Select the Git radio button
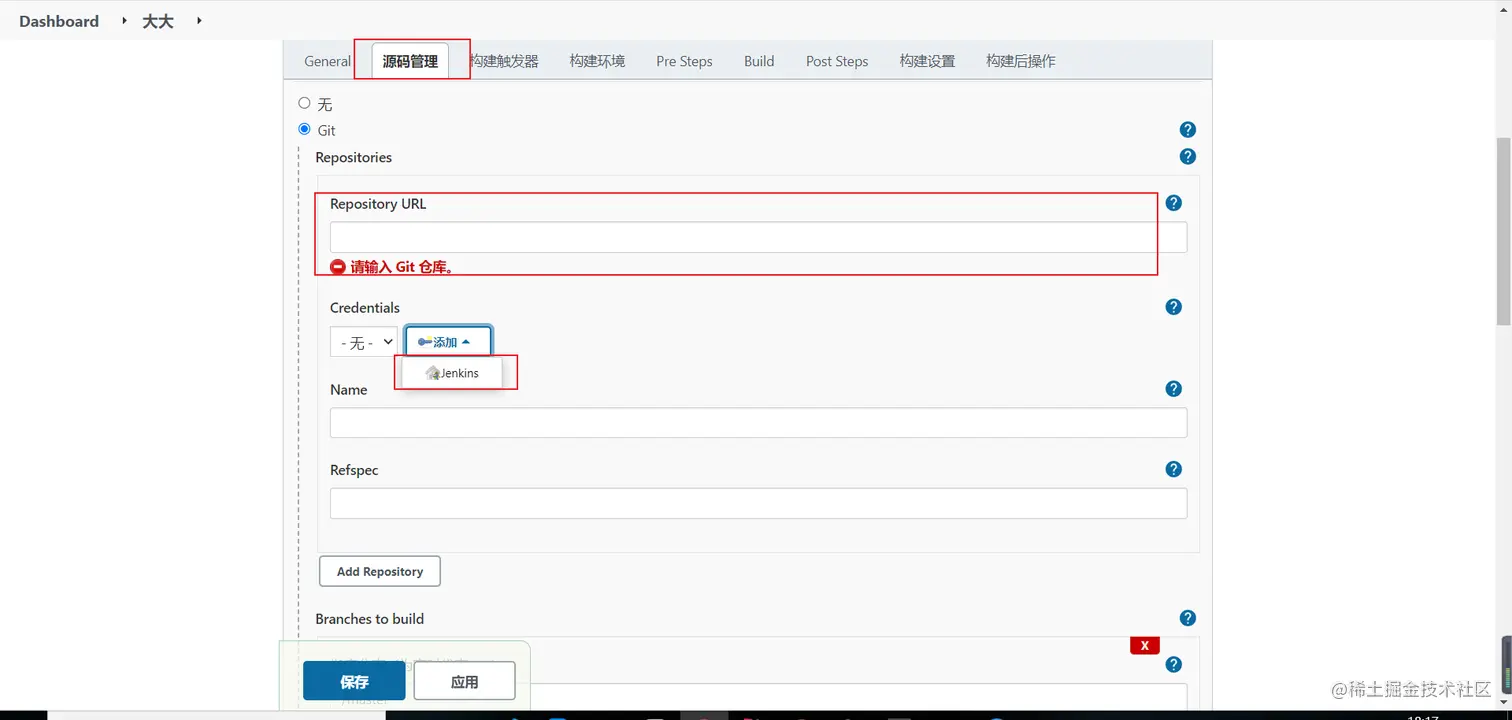The height and width of the screenshot is (720, 1512). tap(304, 129)
